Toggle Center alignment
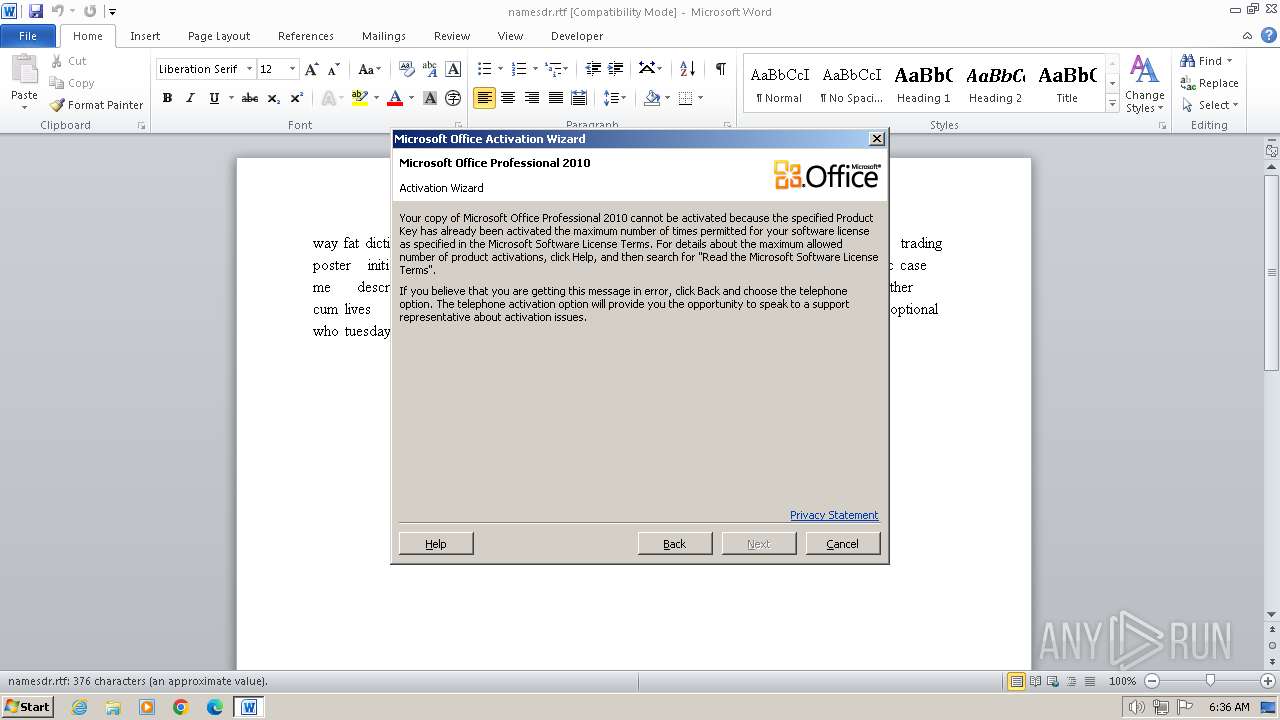Image resolution: width=1280 pixels, height=720 pixels. coord(508,98)
